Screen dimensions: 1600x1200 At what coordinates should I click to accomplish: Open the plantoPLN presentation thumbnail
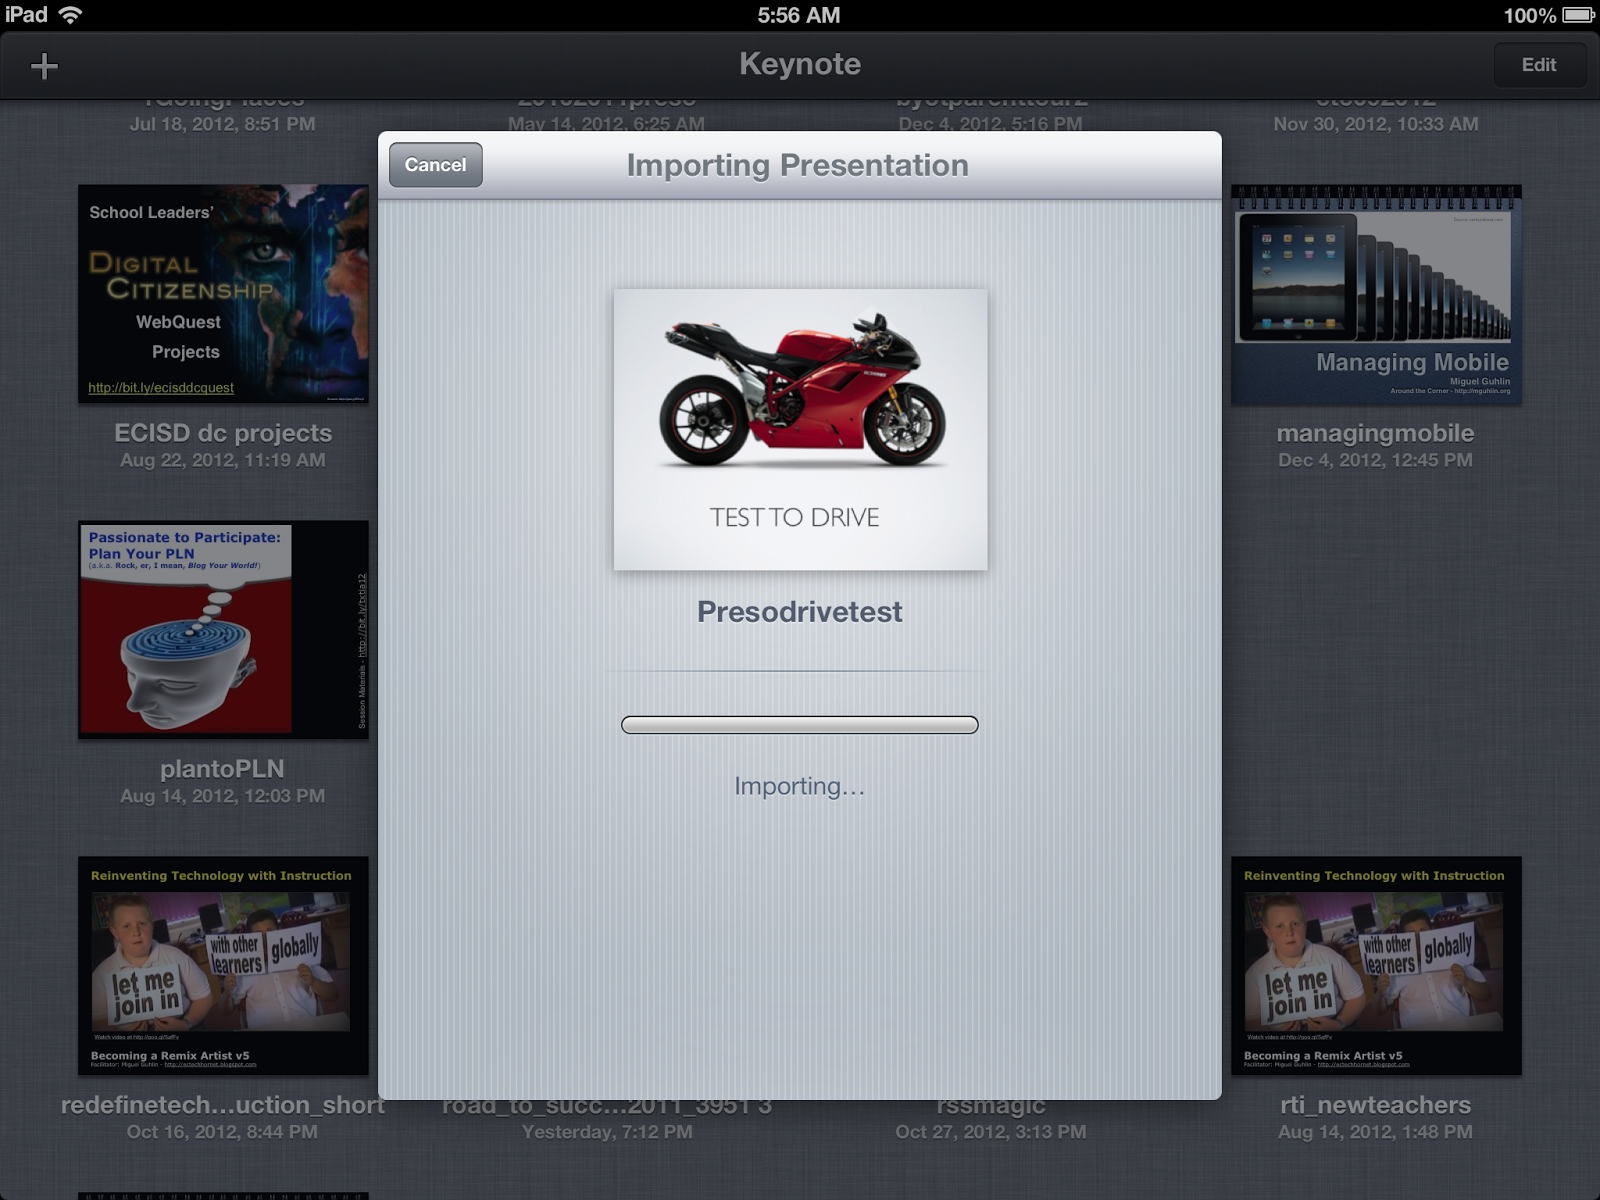(223, 630)
